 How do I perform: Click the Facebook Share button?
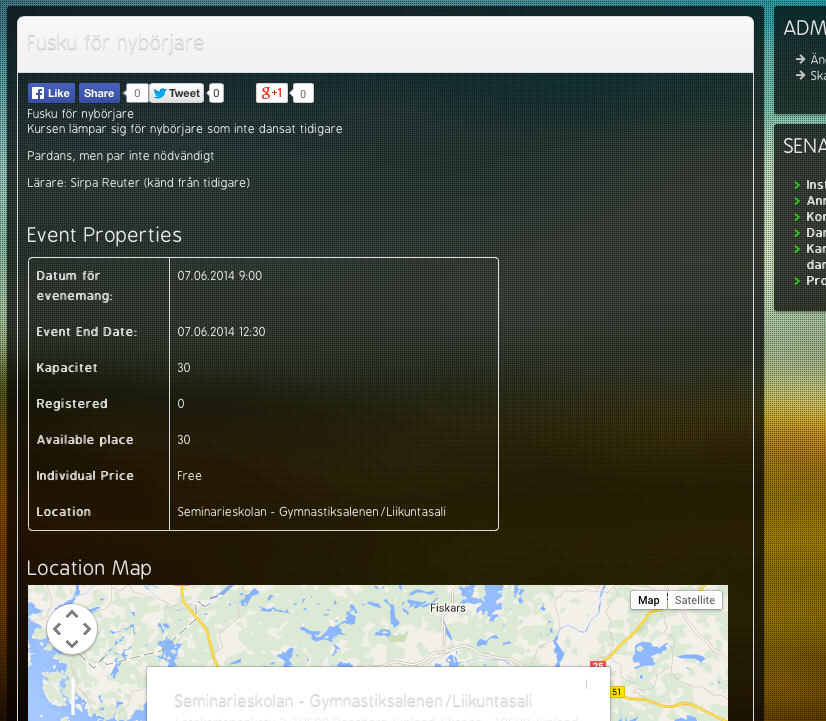[x=99, y=93]
